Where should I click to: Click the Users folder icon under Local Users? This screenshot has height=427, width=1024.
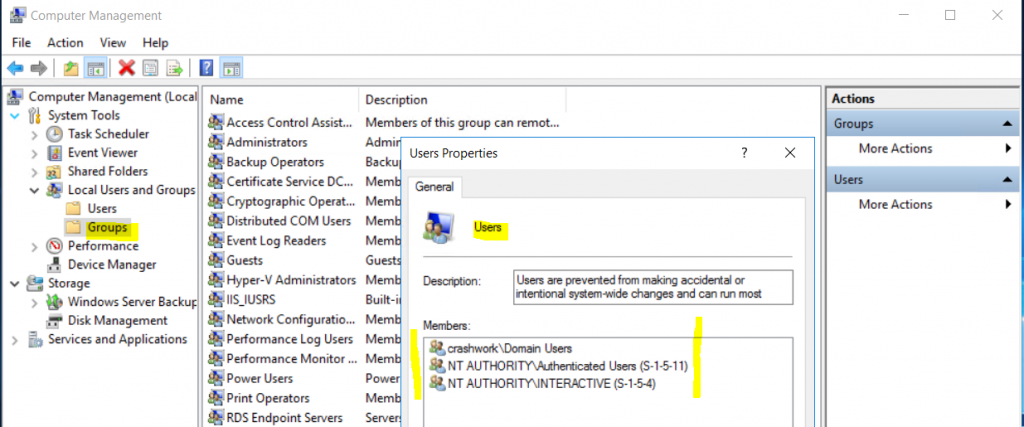[x=74, y=209]
